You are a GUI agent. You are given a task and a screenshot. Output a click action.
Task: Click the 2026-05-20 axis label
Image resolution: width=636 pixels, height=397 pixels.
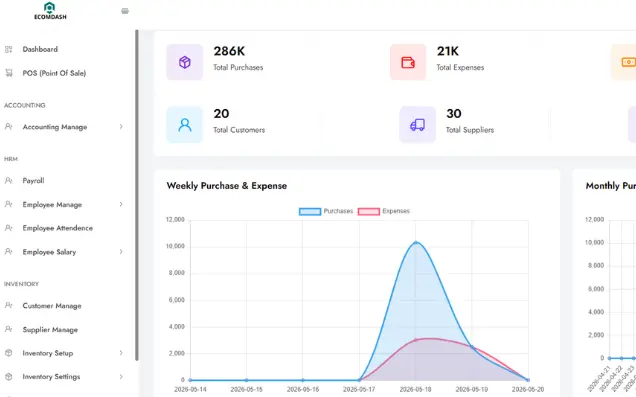pos(528,389)
